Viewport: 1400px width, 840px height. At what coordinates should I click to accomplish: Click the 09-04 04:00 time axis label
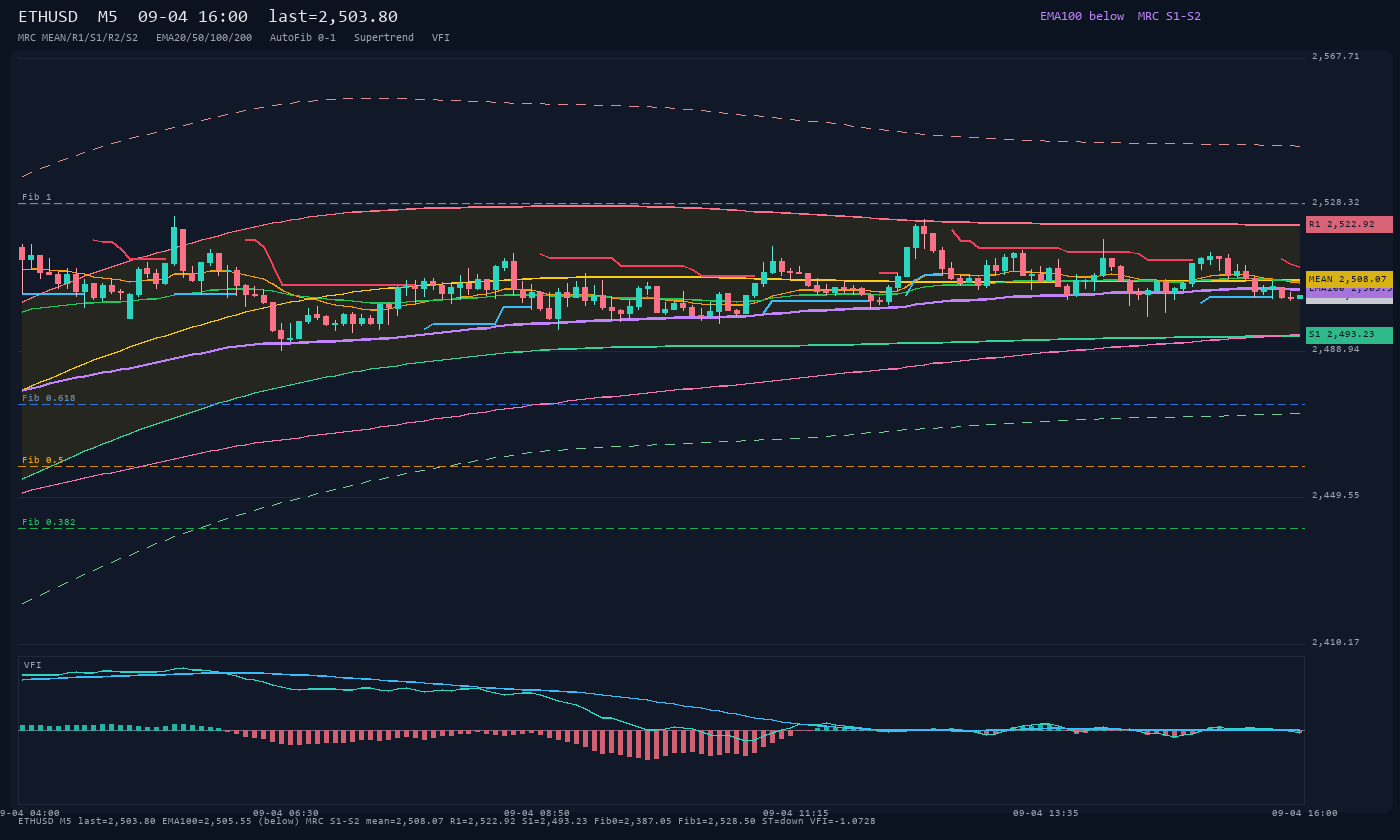(30, 813)
